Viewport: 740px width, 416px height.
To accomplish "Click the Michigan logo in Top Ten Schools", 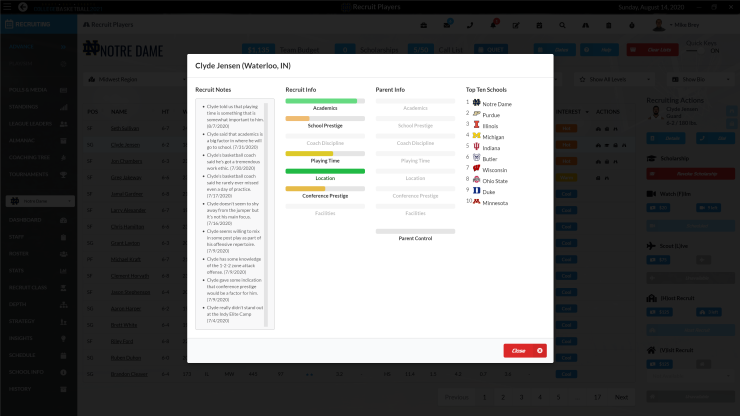I will [x=476, y=136].
